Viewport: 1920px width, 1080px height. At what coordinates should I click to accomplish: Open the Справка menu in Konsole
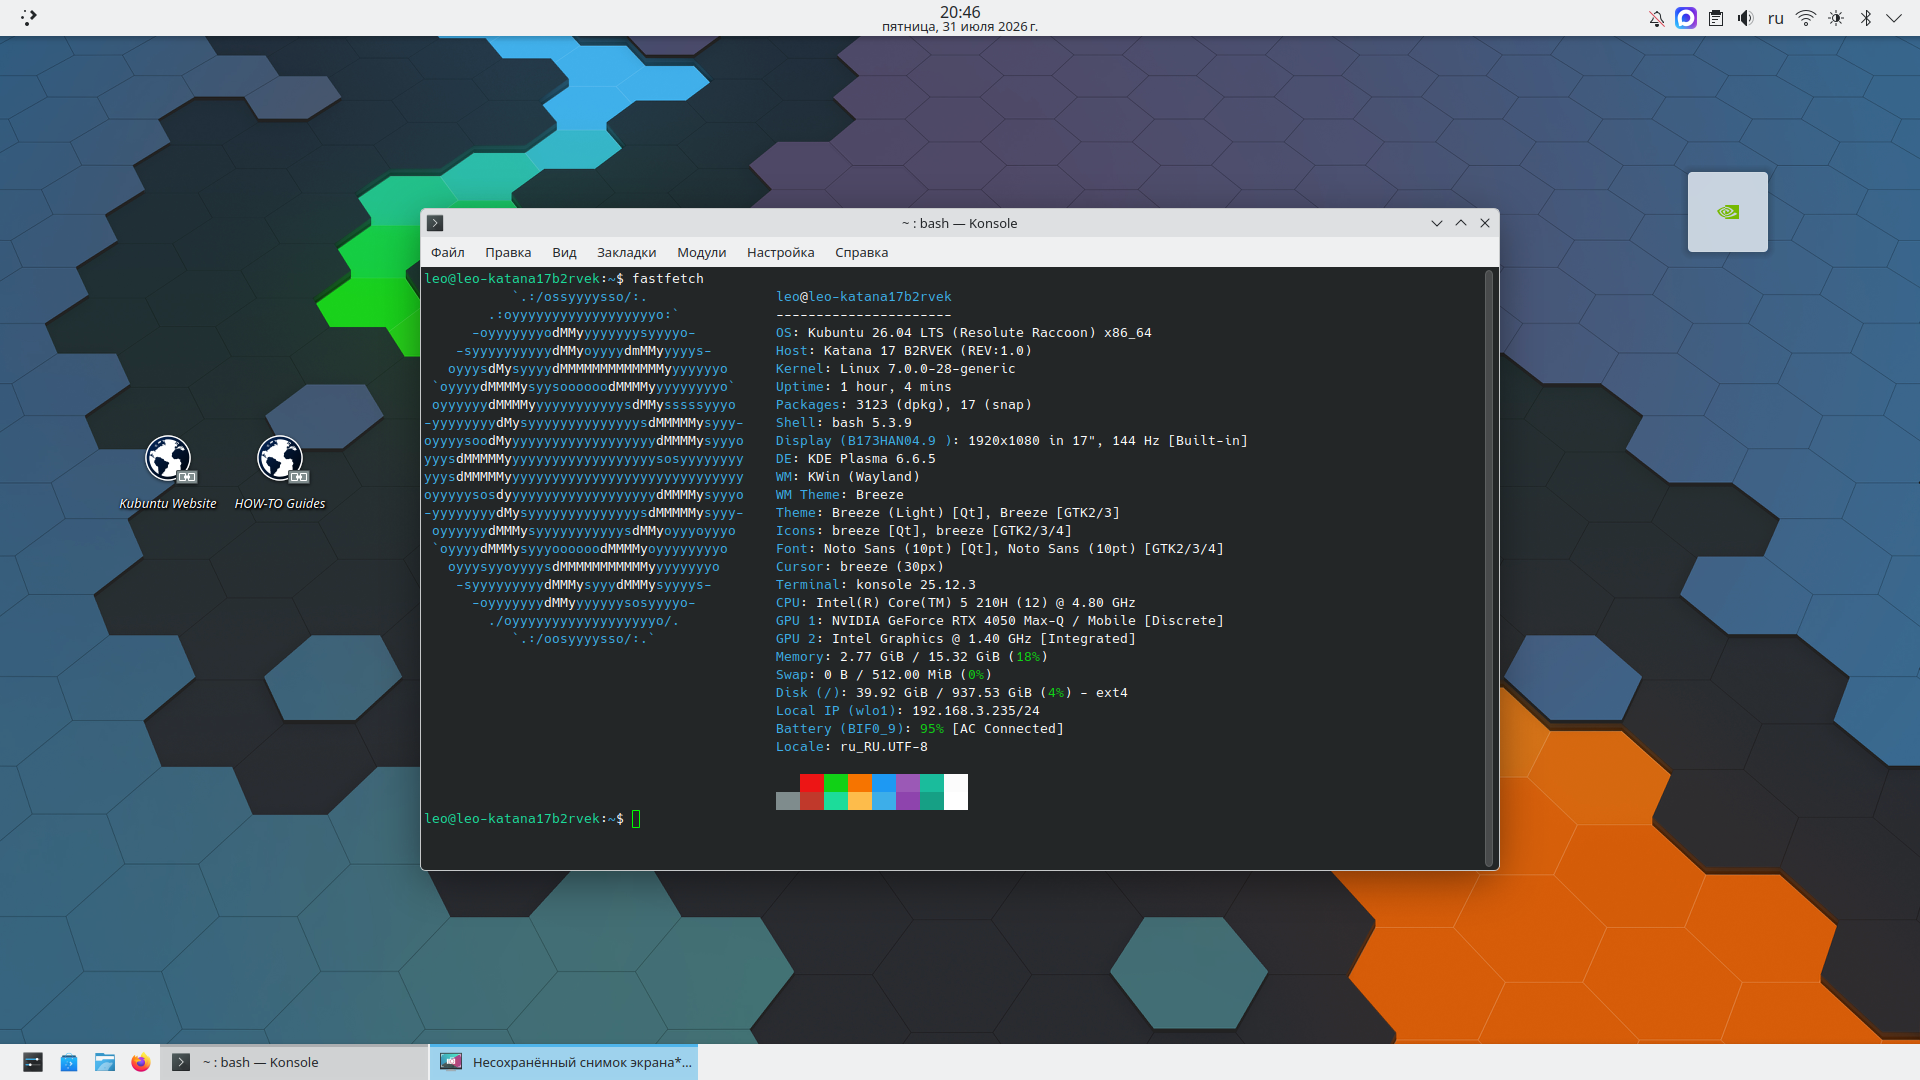point(861,253)
